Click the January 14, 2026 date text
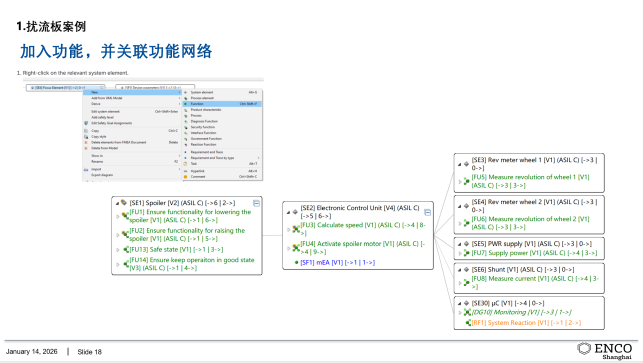Screen dimensions: 643x363 [x=32, y=352]
